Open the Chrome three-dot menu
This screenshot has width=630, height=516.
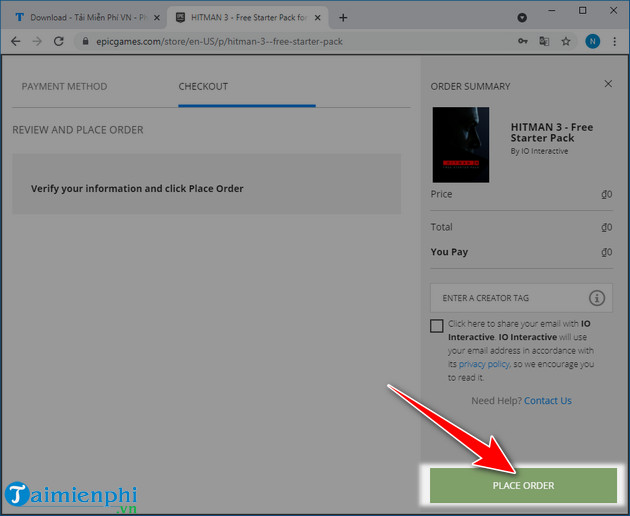coord(615,41)
